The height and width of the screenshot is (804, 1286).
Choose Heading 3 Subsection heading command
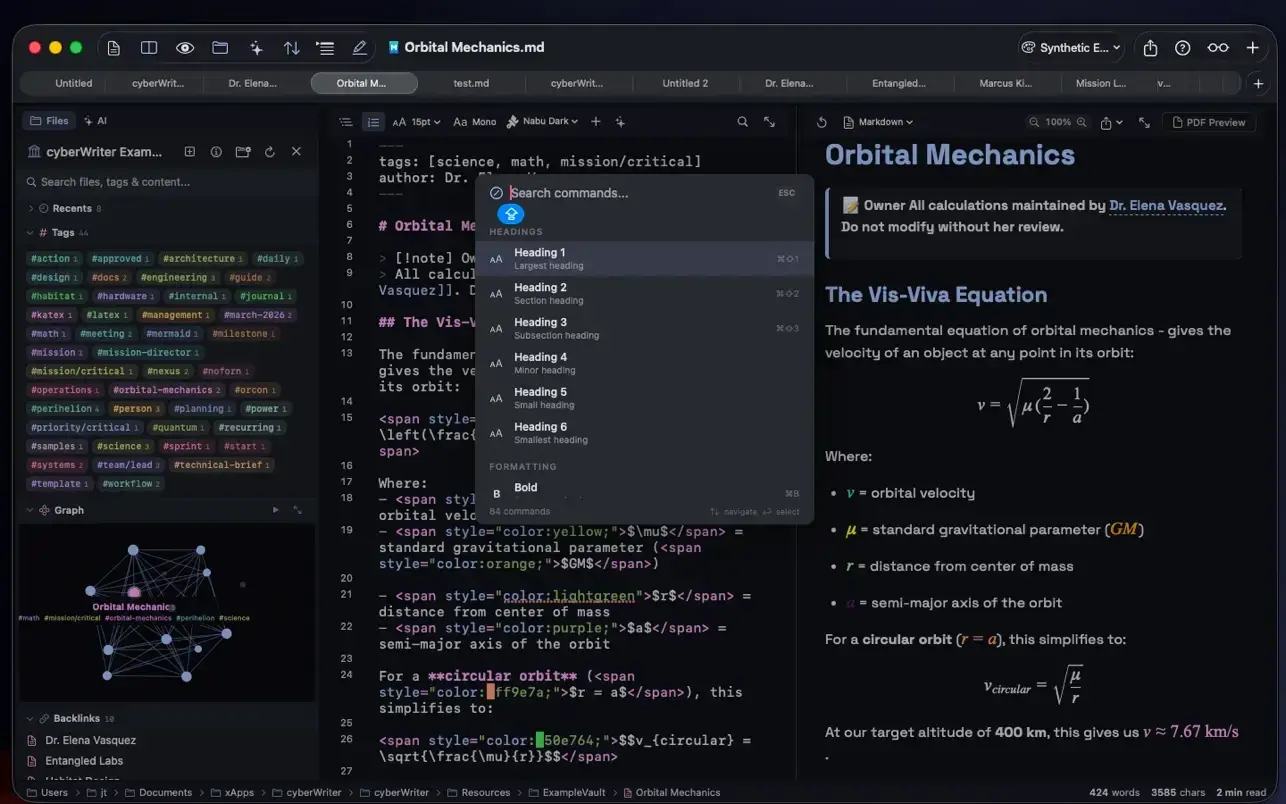click(x=644, y=329)
